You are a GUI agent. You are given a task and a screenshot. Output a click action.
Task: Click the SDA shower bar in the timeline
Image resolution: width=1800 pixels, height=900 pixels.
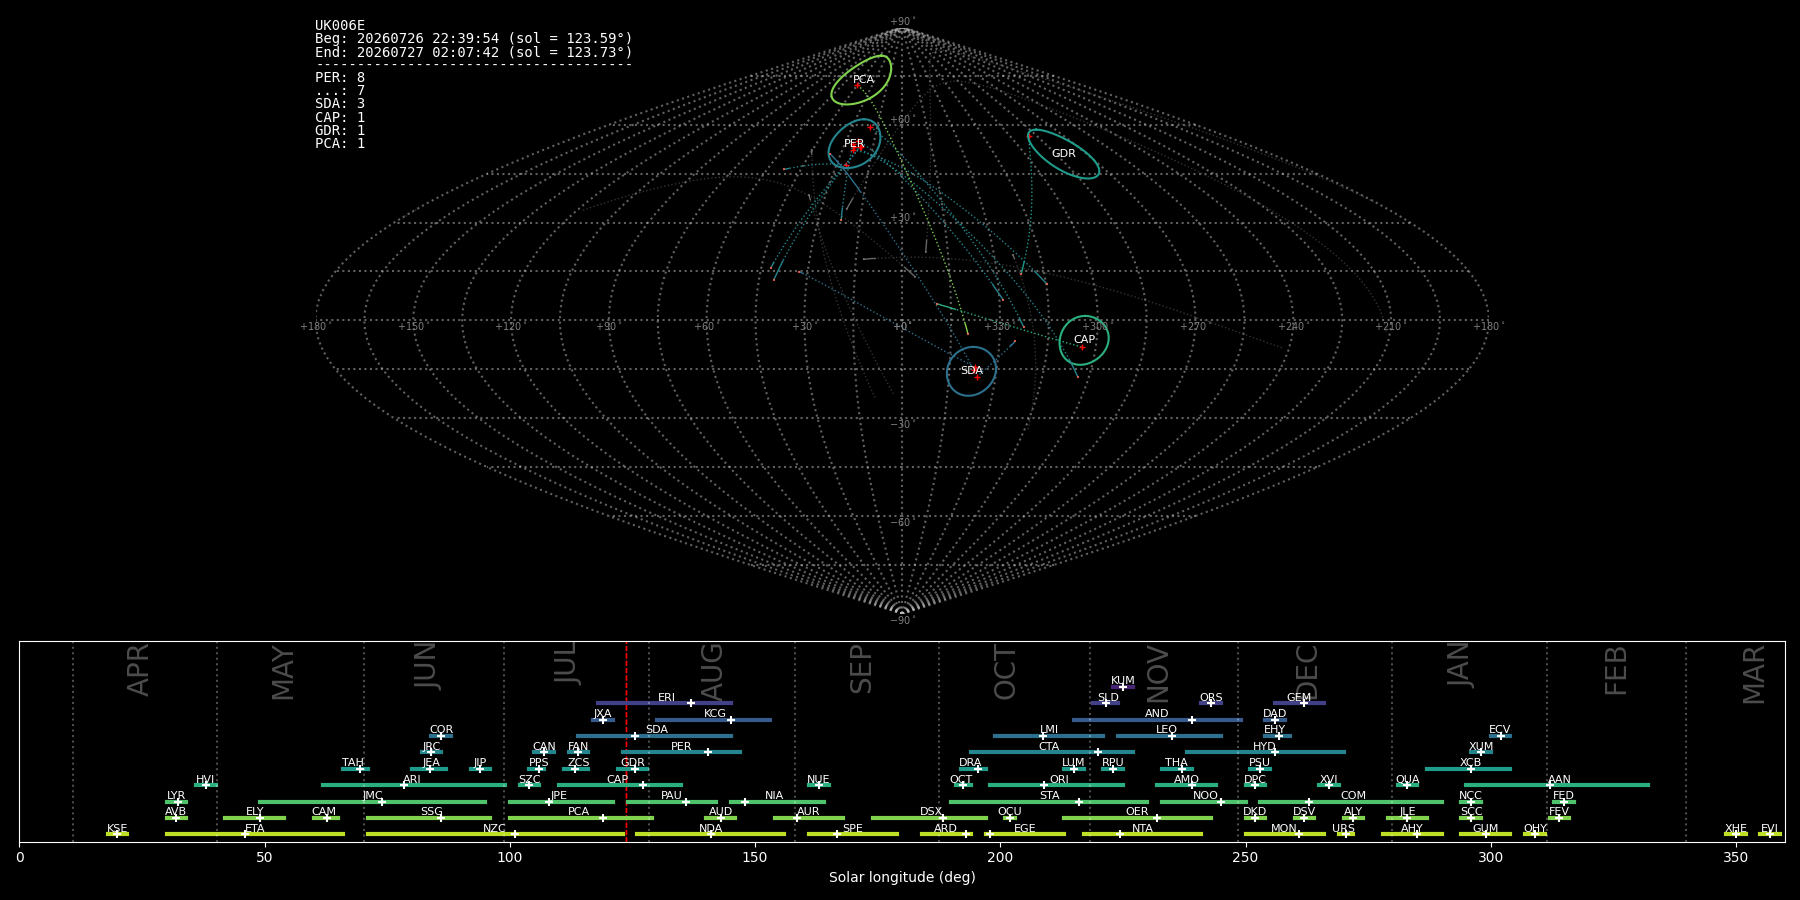pos(654,736)
